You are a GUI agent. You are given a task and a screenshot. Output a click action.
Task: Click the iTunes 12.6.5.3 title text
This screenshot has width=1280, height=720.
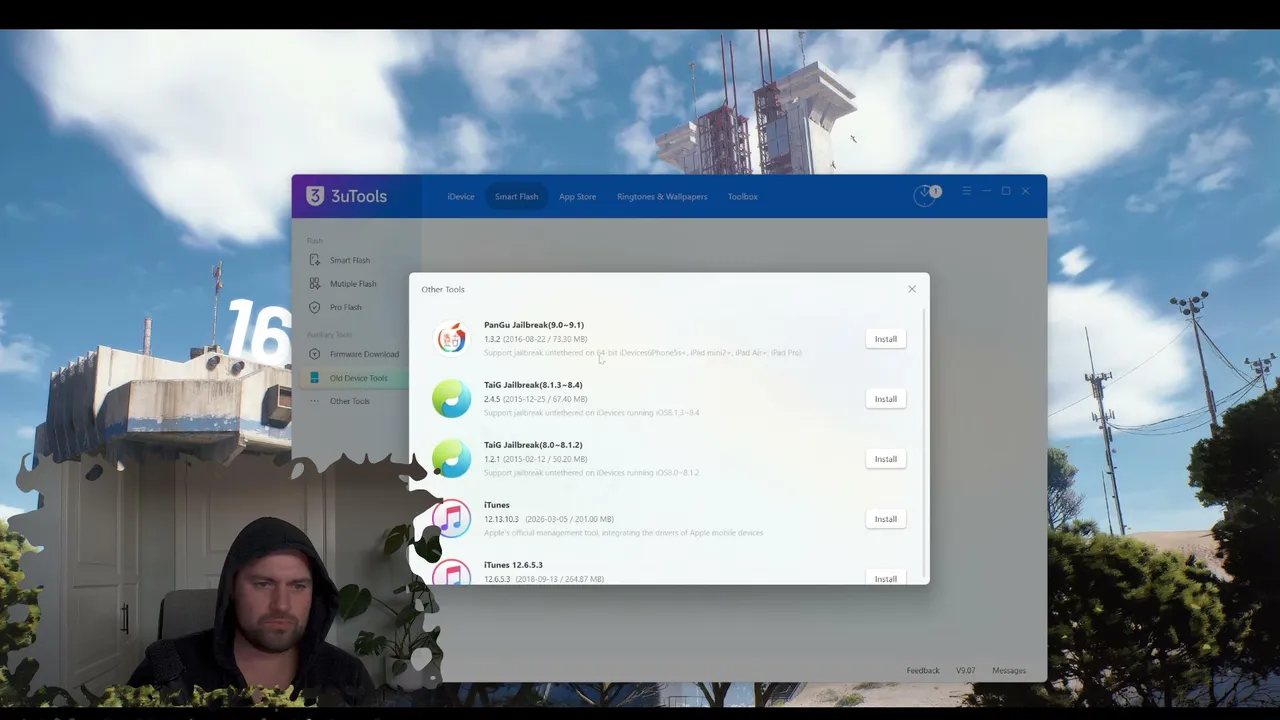pos(513,565)
